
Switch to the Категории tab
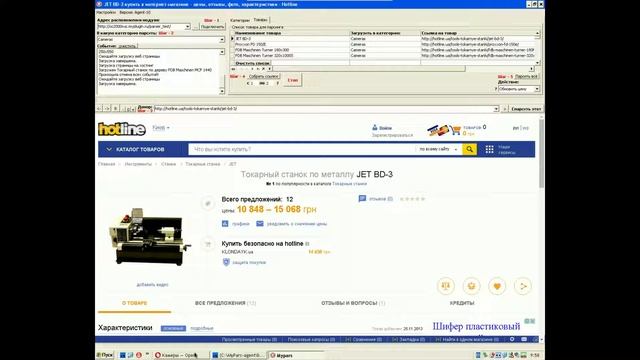tap(240, 20)
